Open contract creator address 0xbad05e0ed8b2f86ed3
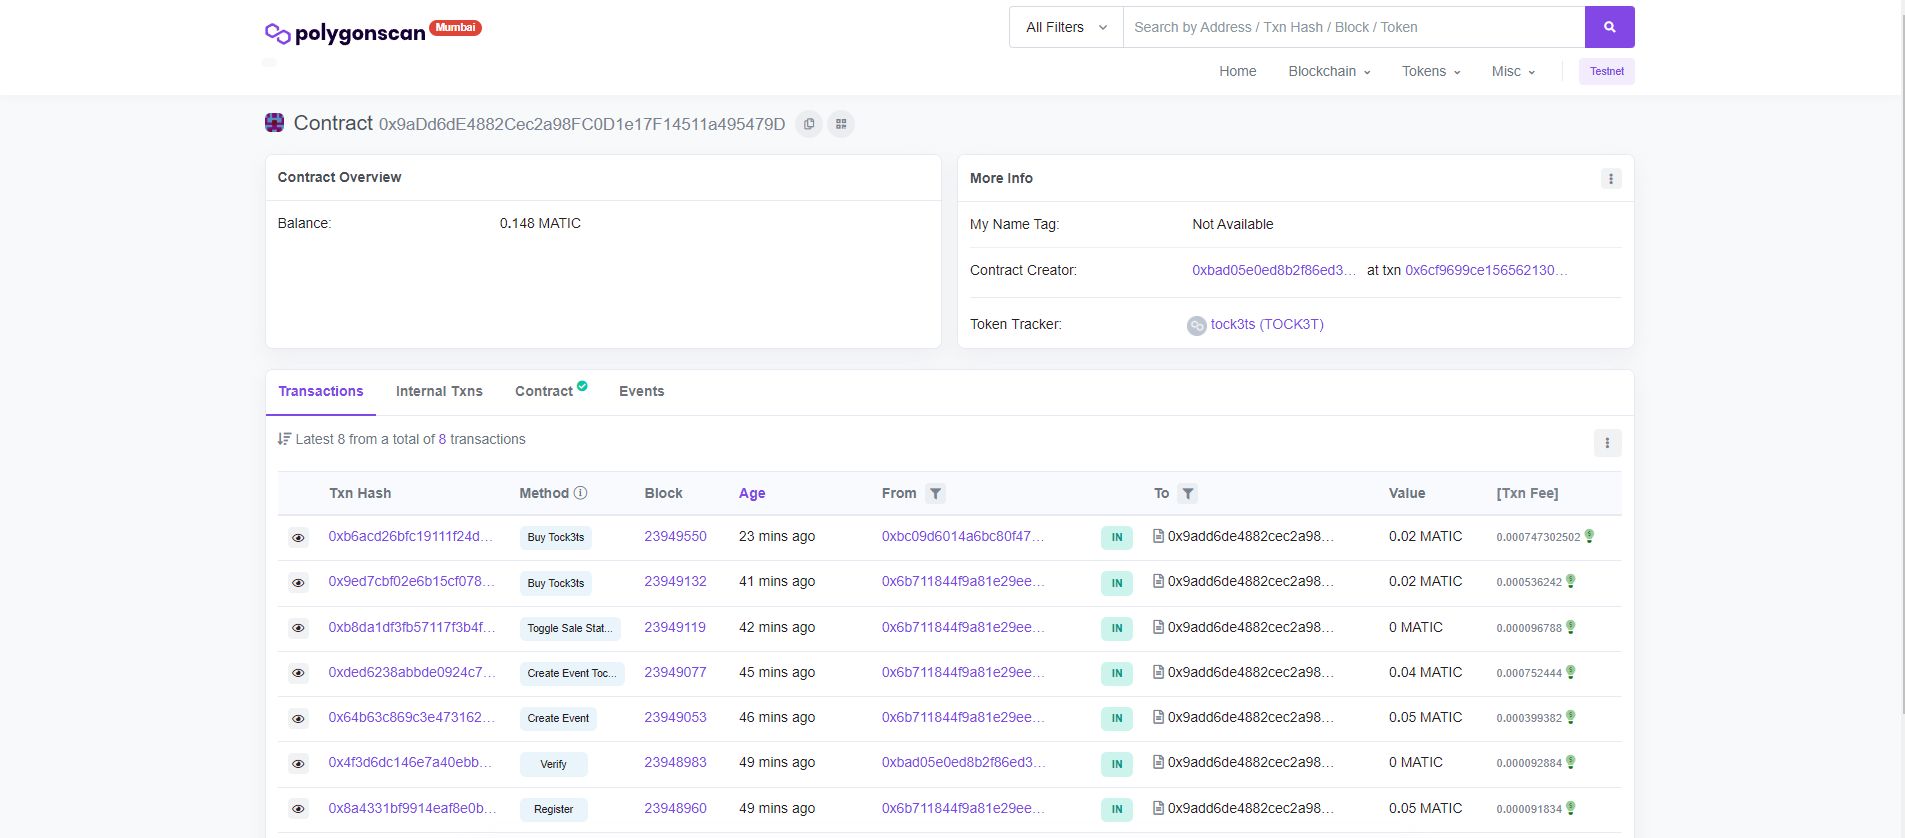The width and height of the screenshot is (1905, 838). tap(1274, 270)
